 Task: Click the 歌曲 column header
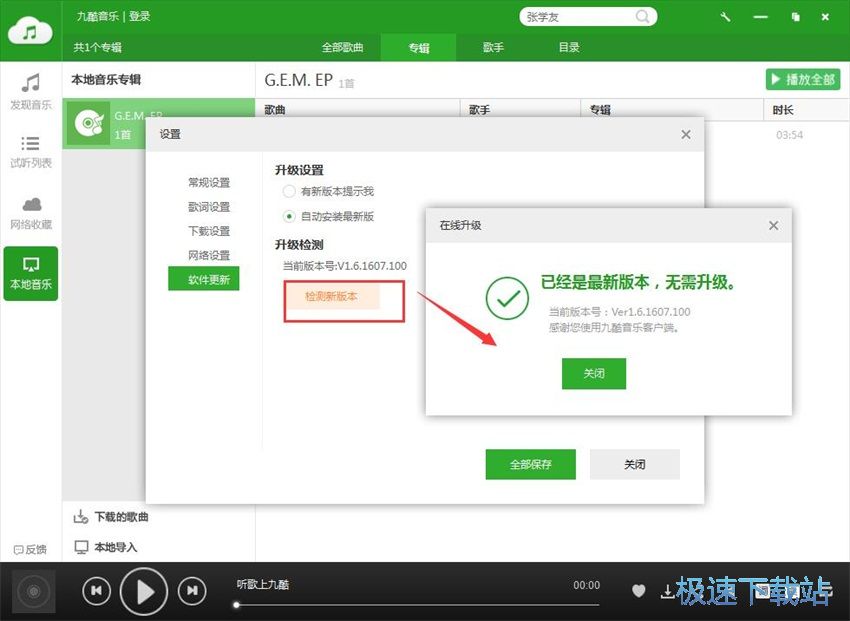[357, 110]
